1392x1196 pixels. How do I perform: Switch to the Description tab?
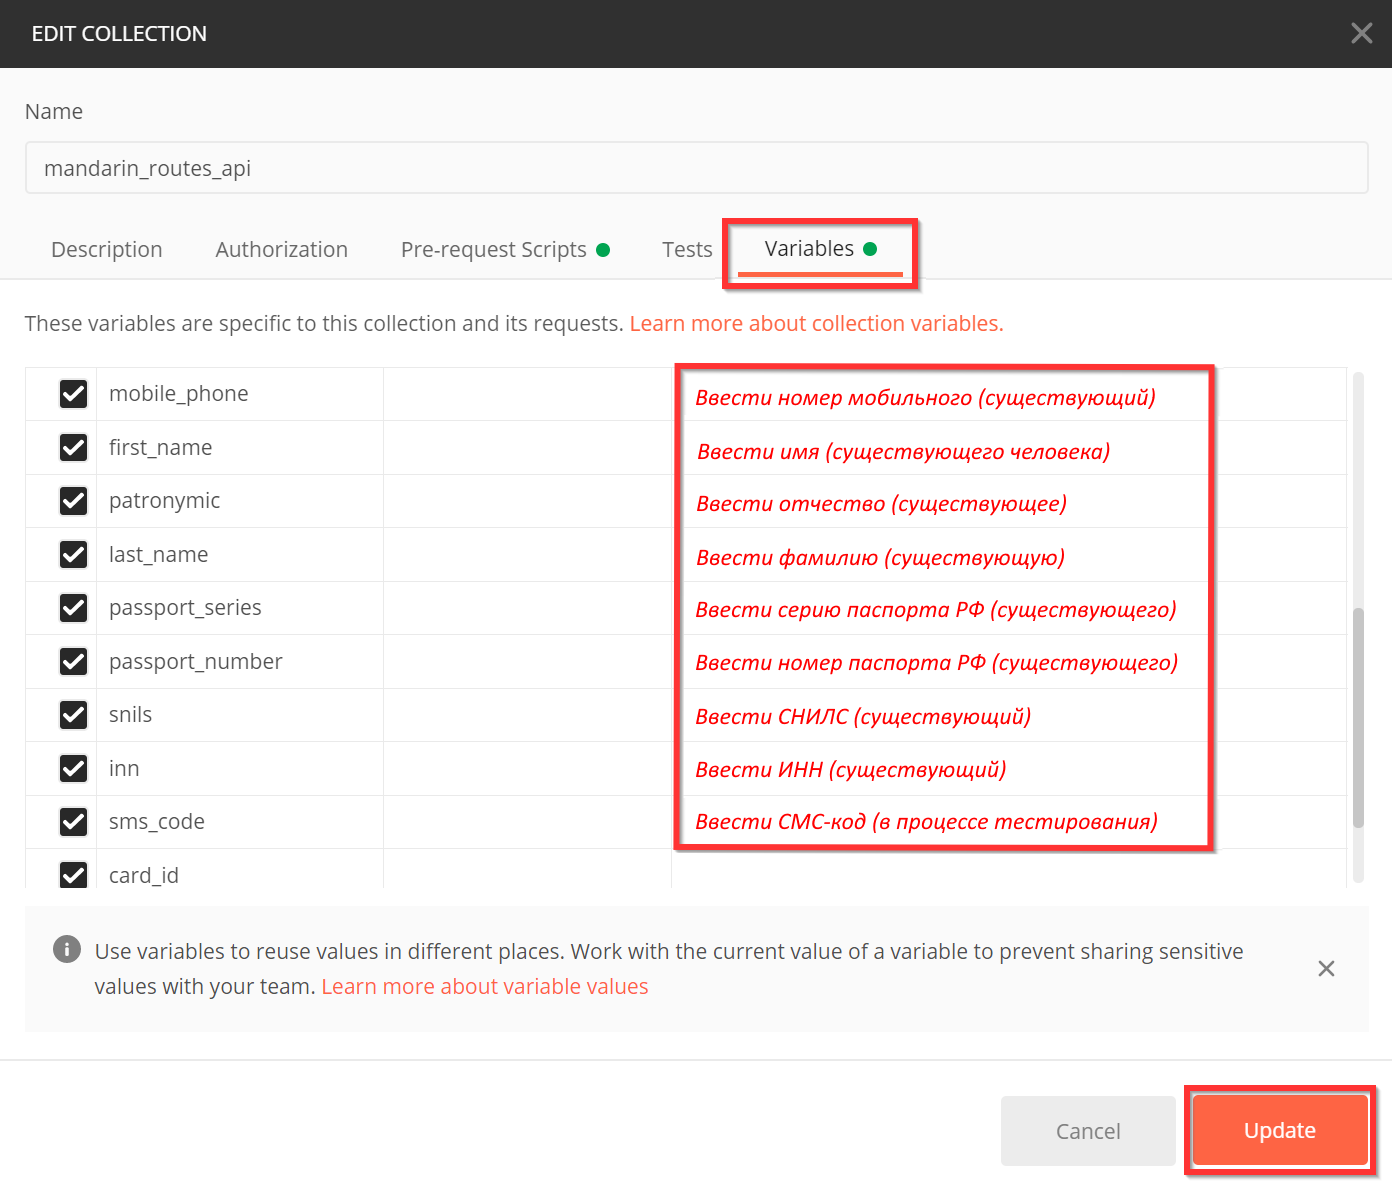tap(107, 250)
